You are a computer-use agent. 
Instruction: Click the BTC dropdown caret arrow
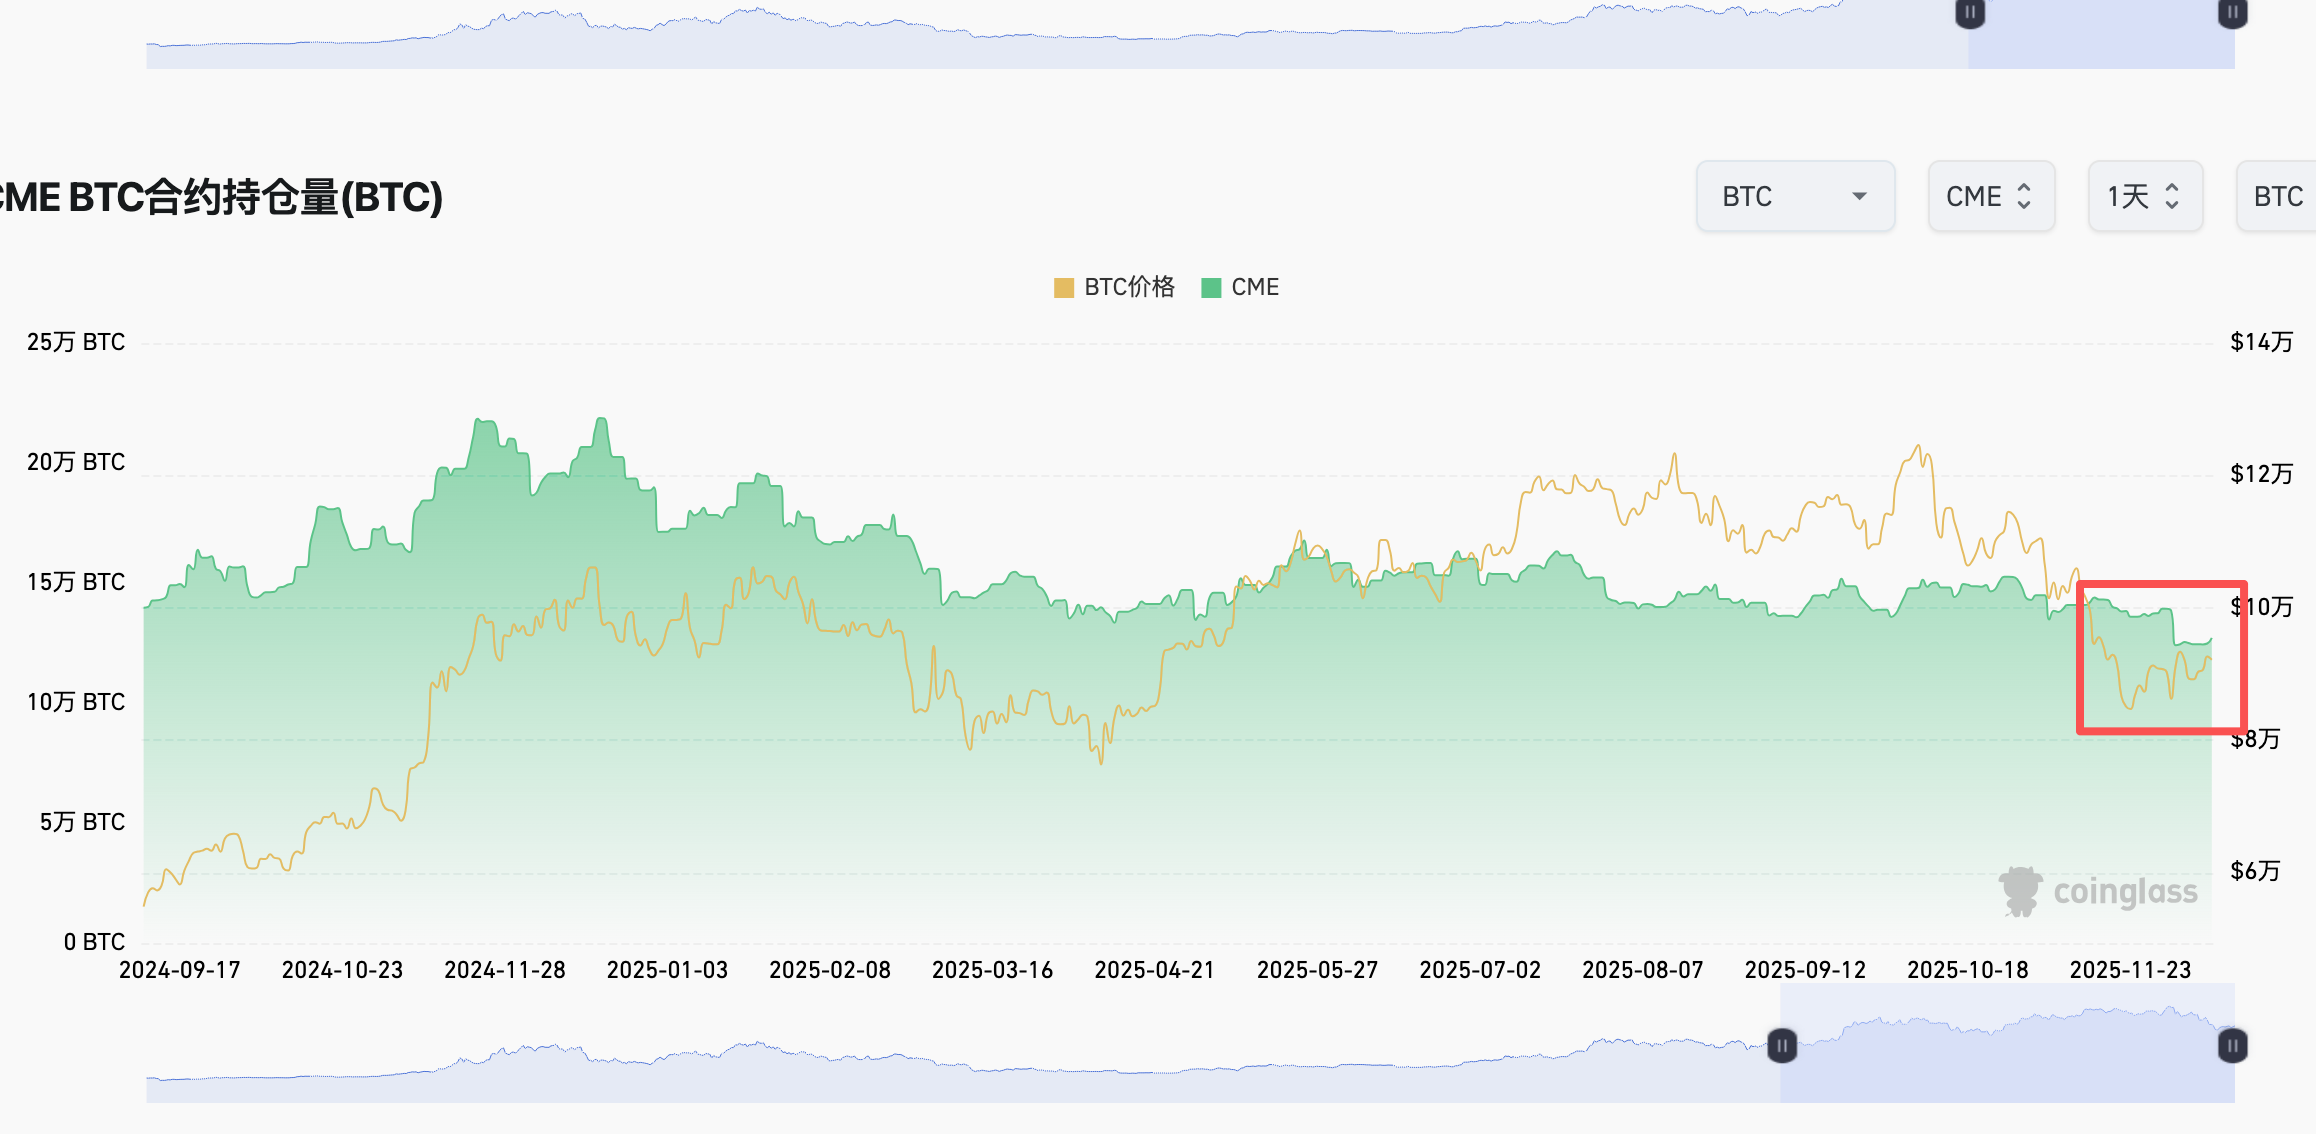1859,196
